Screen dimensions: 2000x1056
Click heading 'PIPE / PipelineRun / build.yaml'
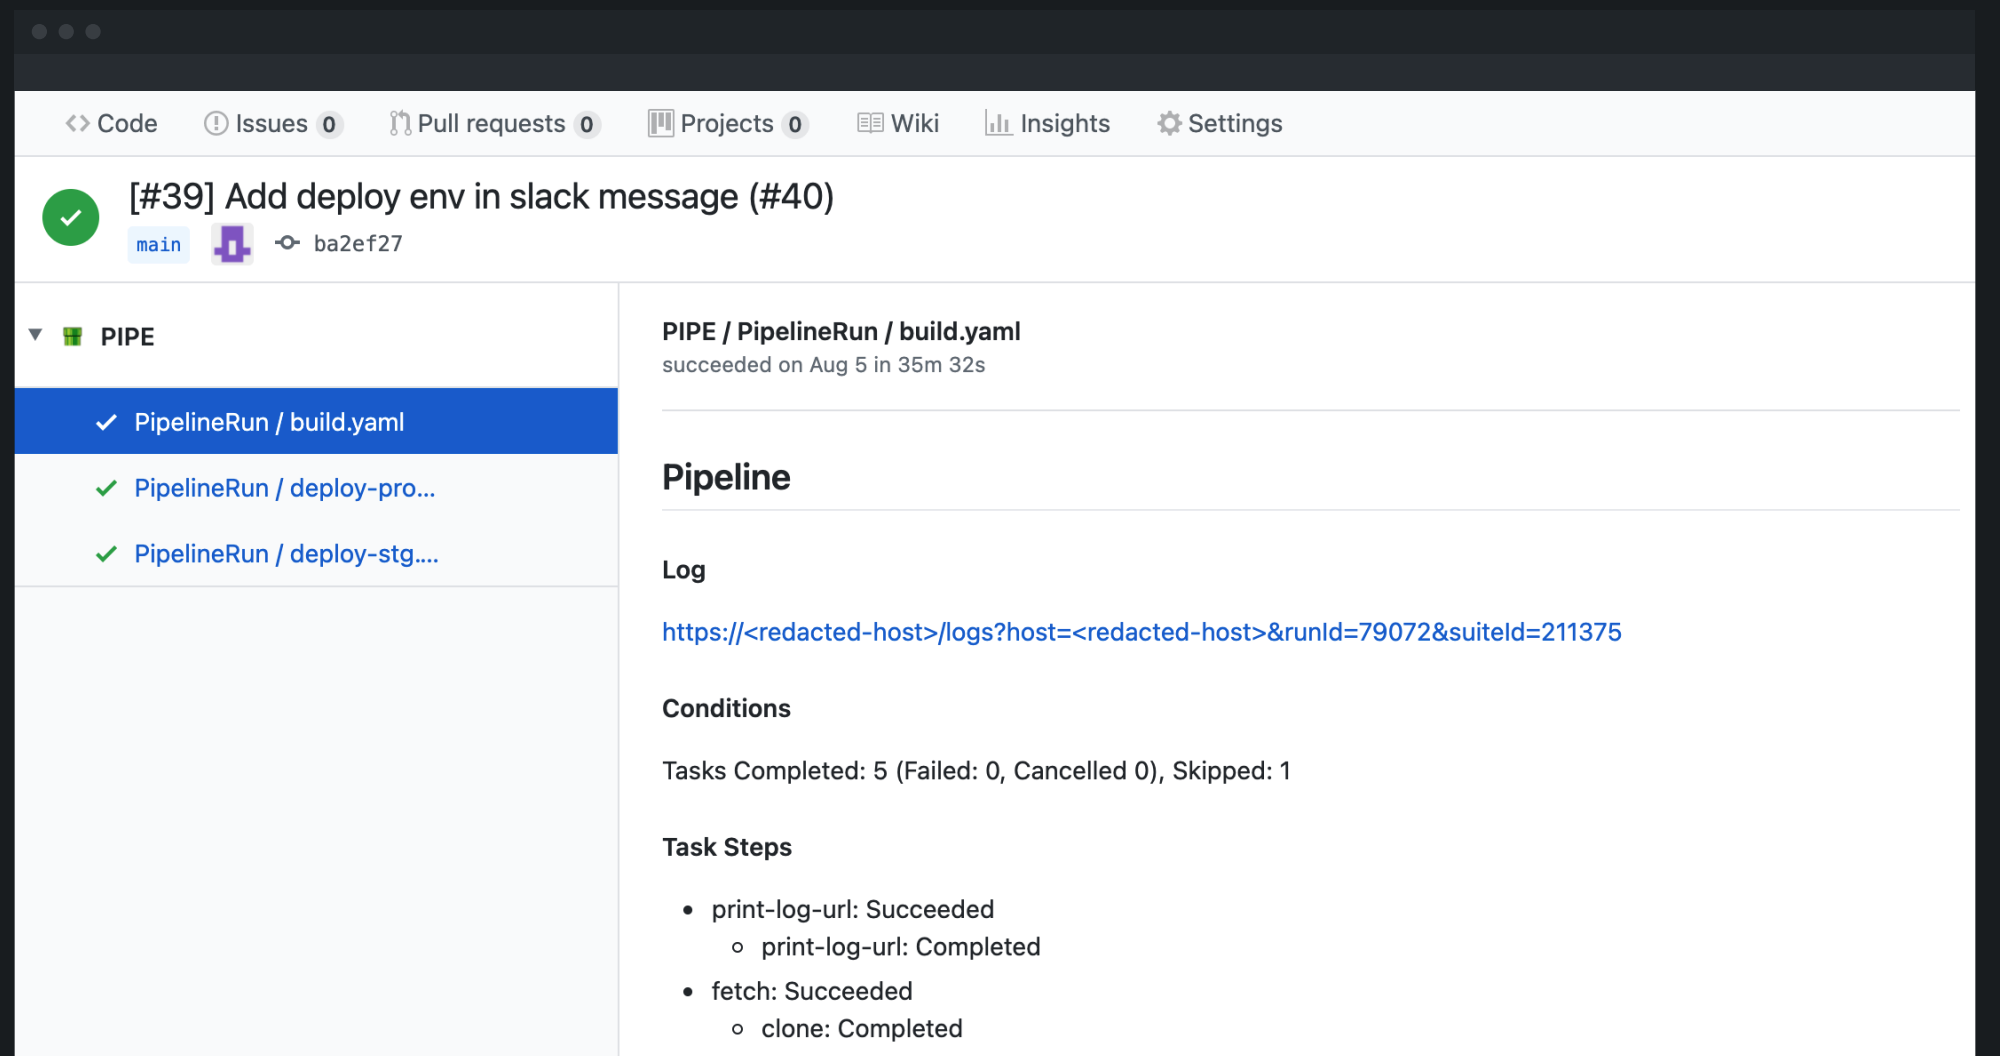pos(841,331)
